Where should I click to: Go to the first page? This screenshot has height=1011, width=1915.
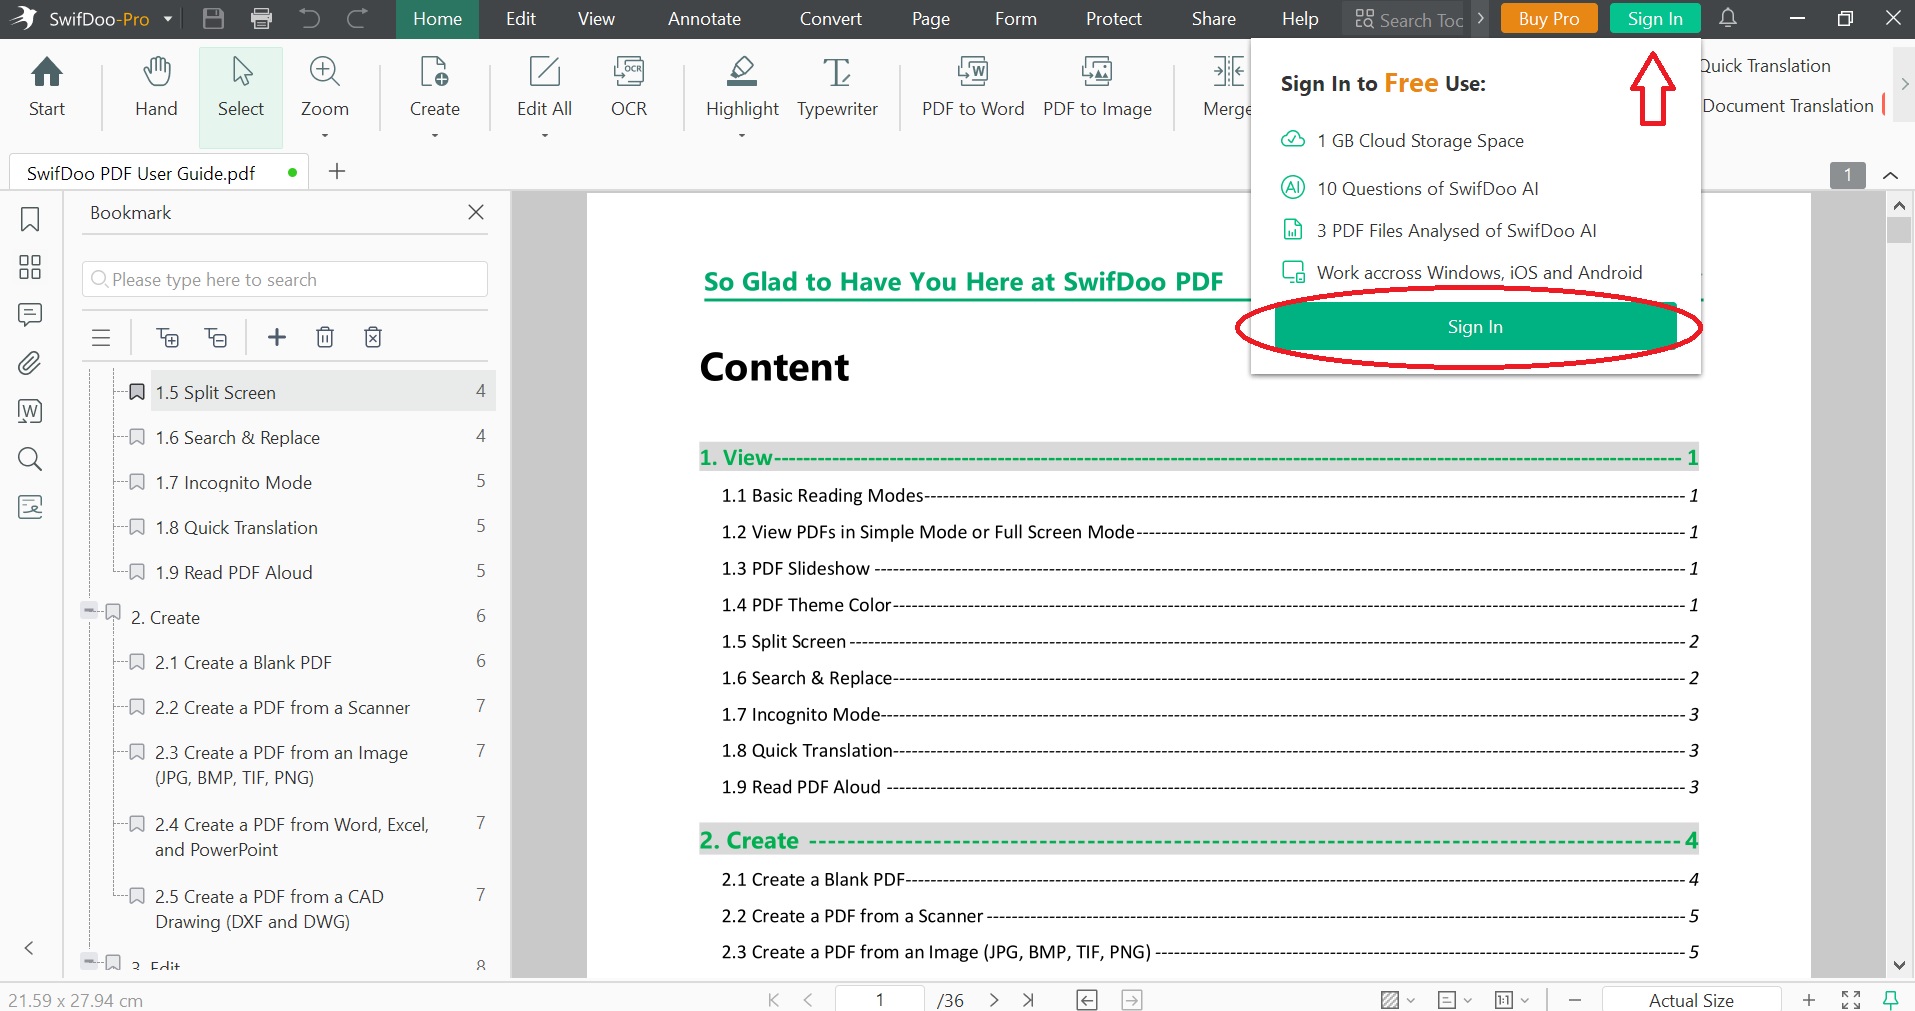click(773, 999)
